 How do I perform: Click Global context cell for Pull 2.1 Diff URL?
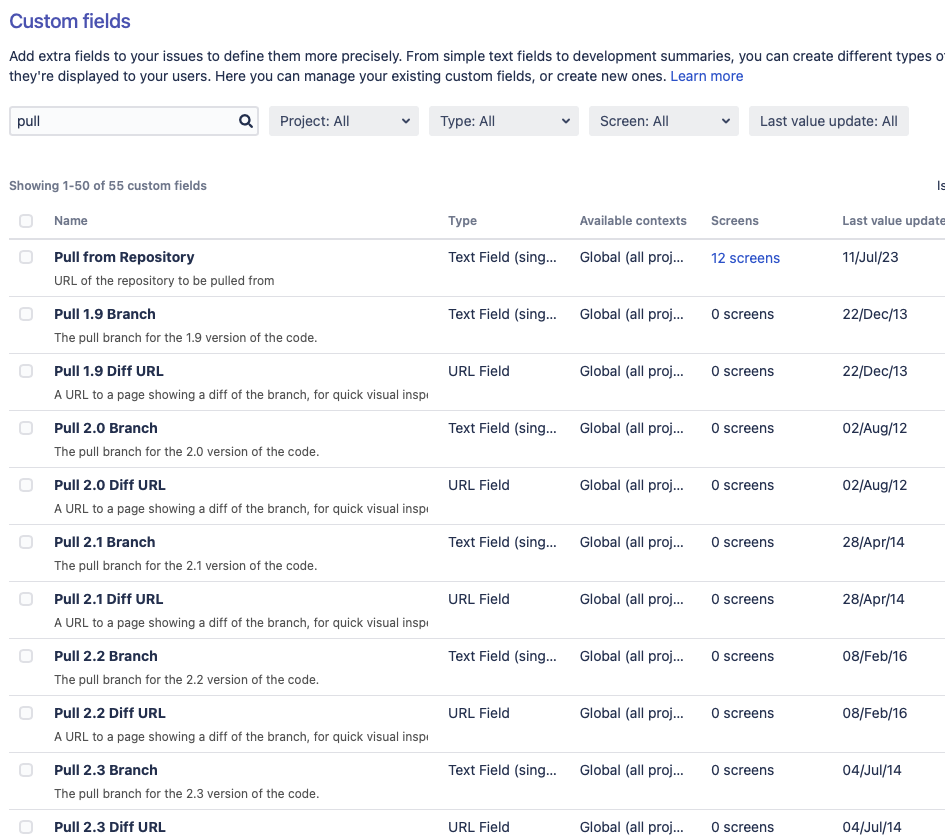[632, 599]
